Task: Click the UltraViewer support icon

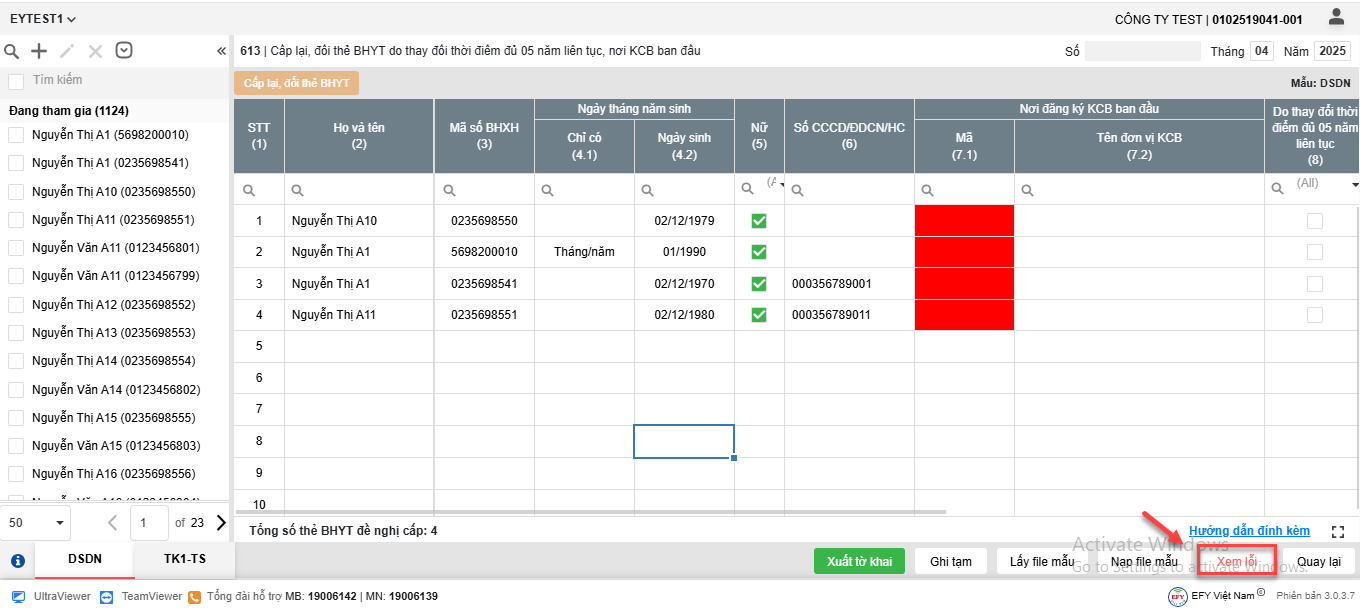Action: click(18, 596)
